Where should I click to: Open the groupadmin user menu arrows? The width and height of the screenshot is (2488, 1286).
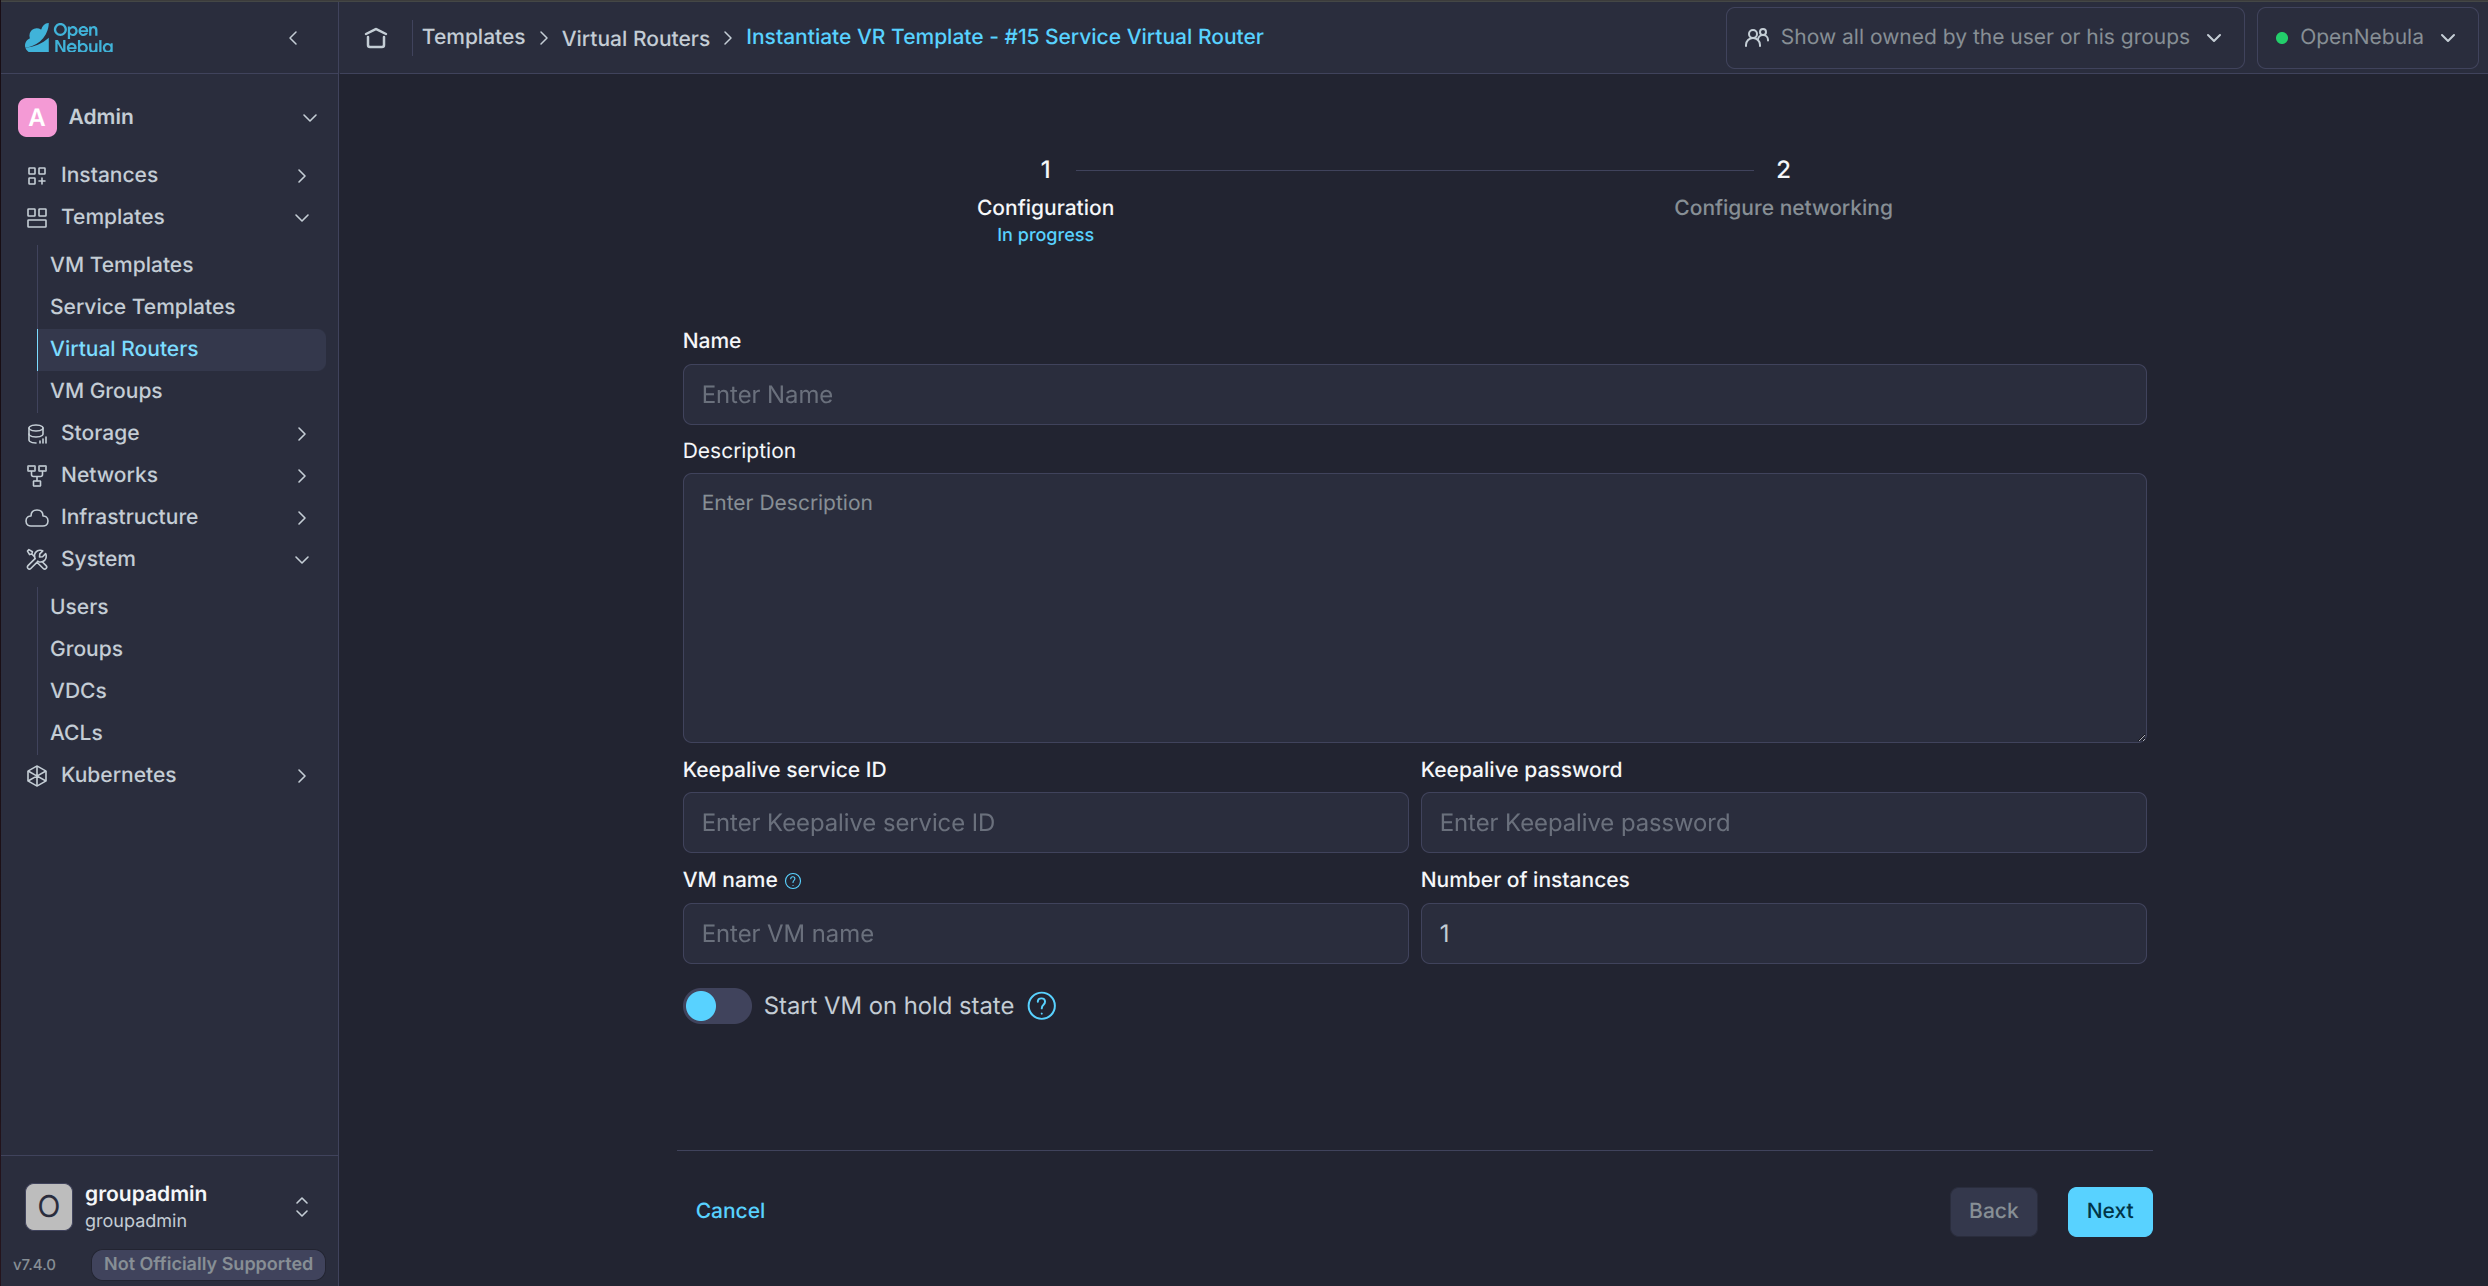tap(301, 1207)
